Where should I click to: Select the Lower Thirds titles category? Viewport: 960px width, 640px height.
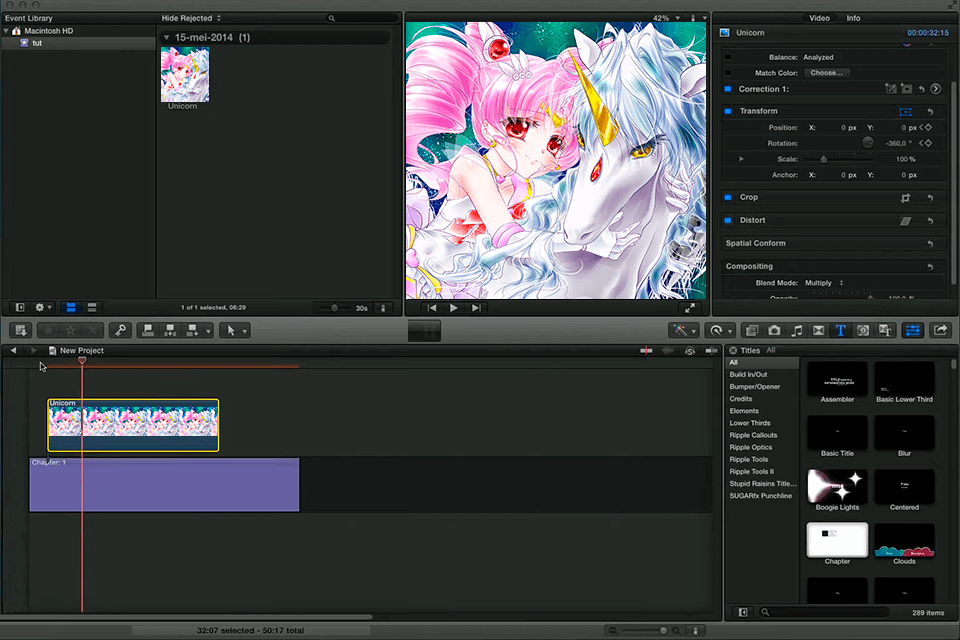[x=750, y=422]
